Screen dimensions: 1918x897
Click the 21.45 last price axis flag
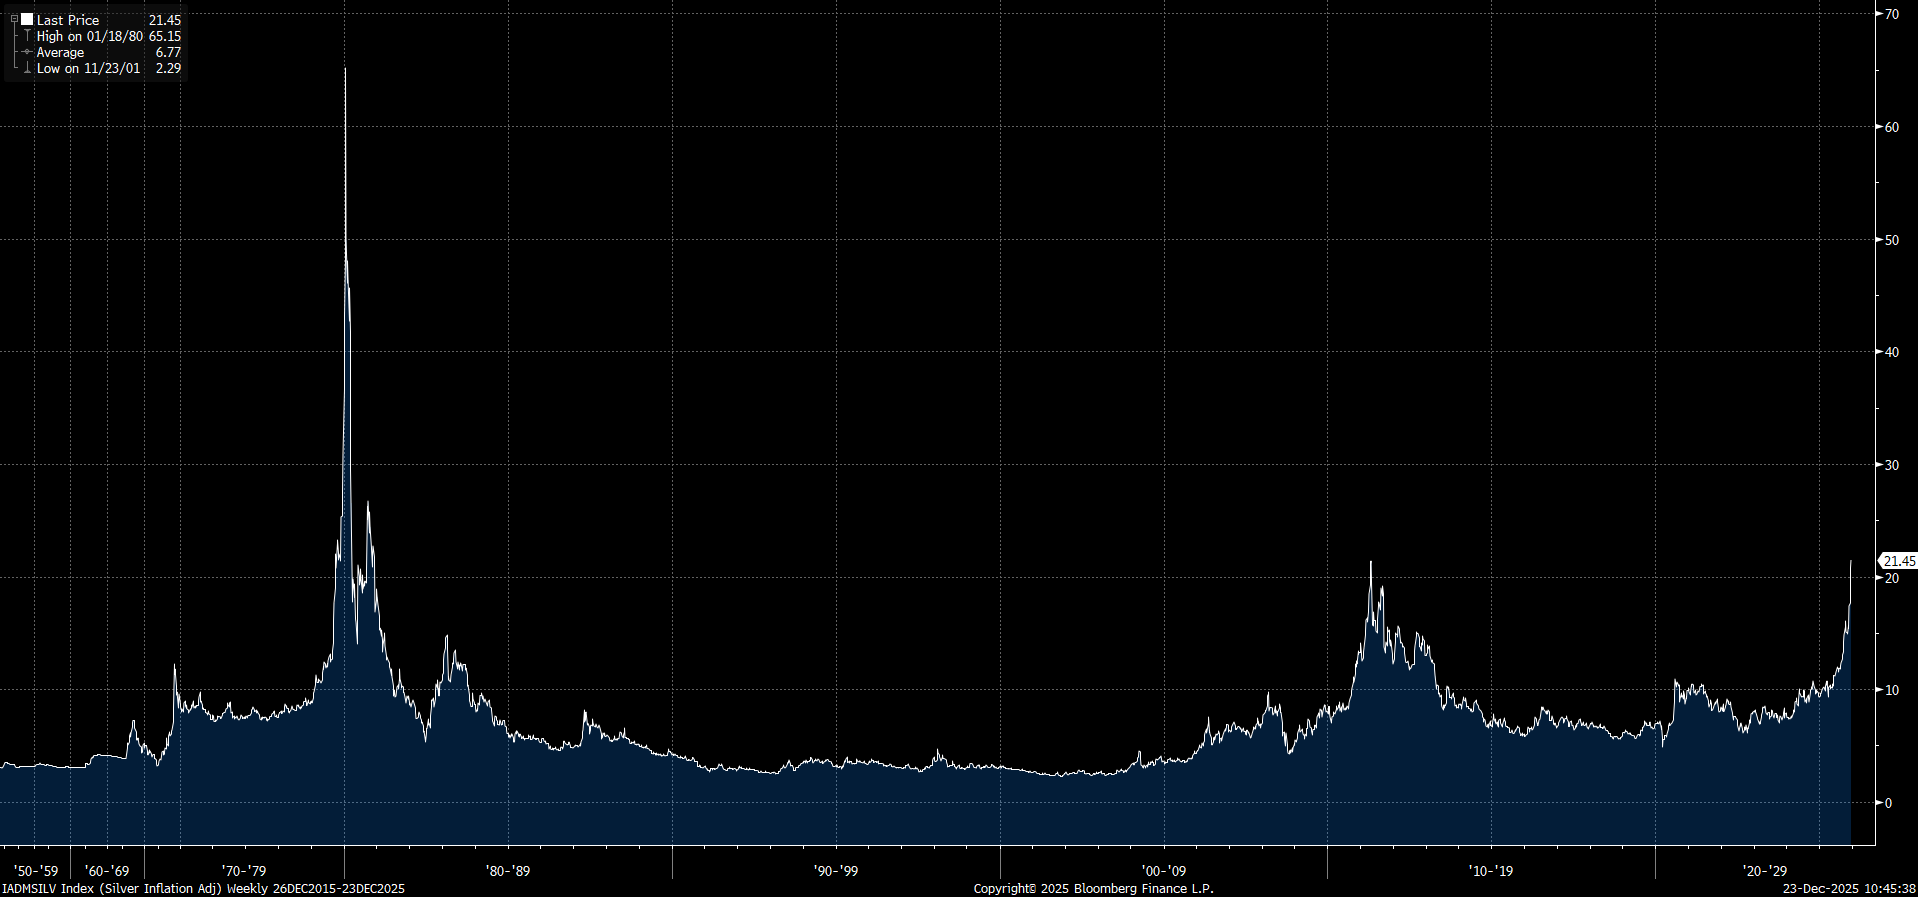click(1898, 561)
